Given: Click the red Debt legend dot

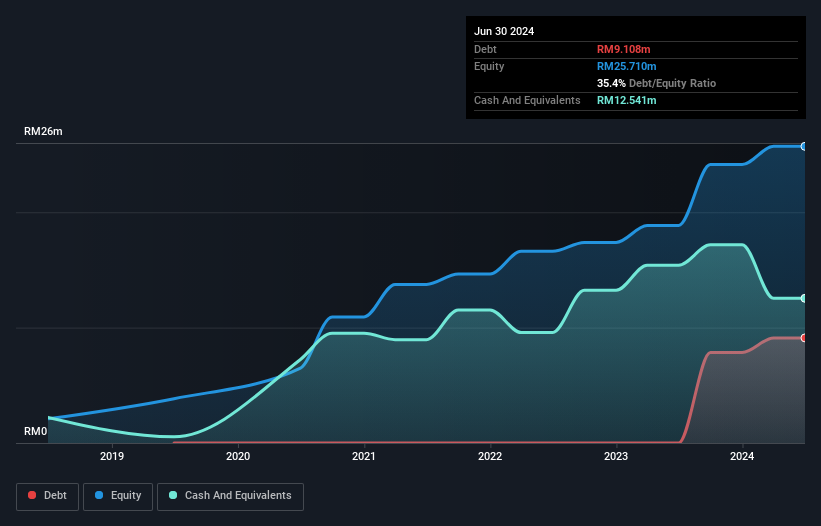Looking at the screenshot, I should pyautogui.click(x=32, y=495).
